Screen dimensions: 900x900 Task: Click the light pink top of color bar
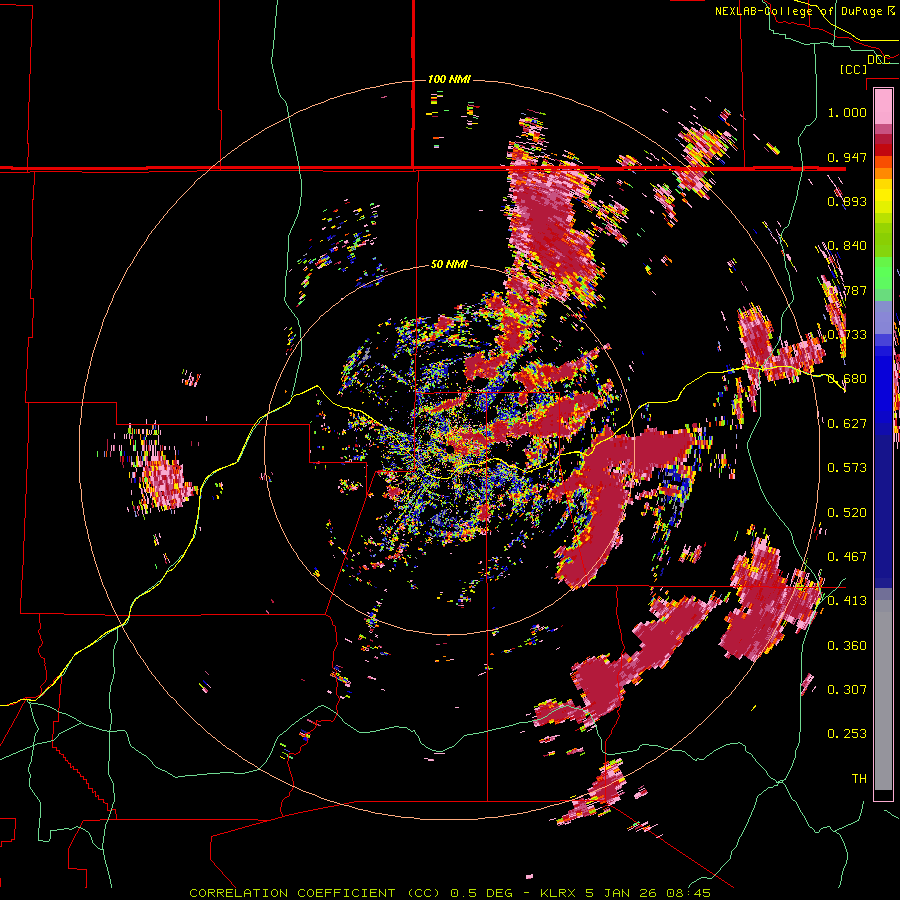[x=883, y=106]
